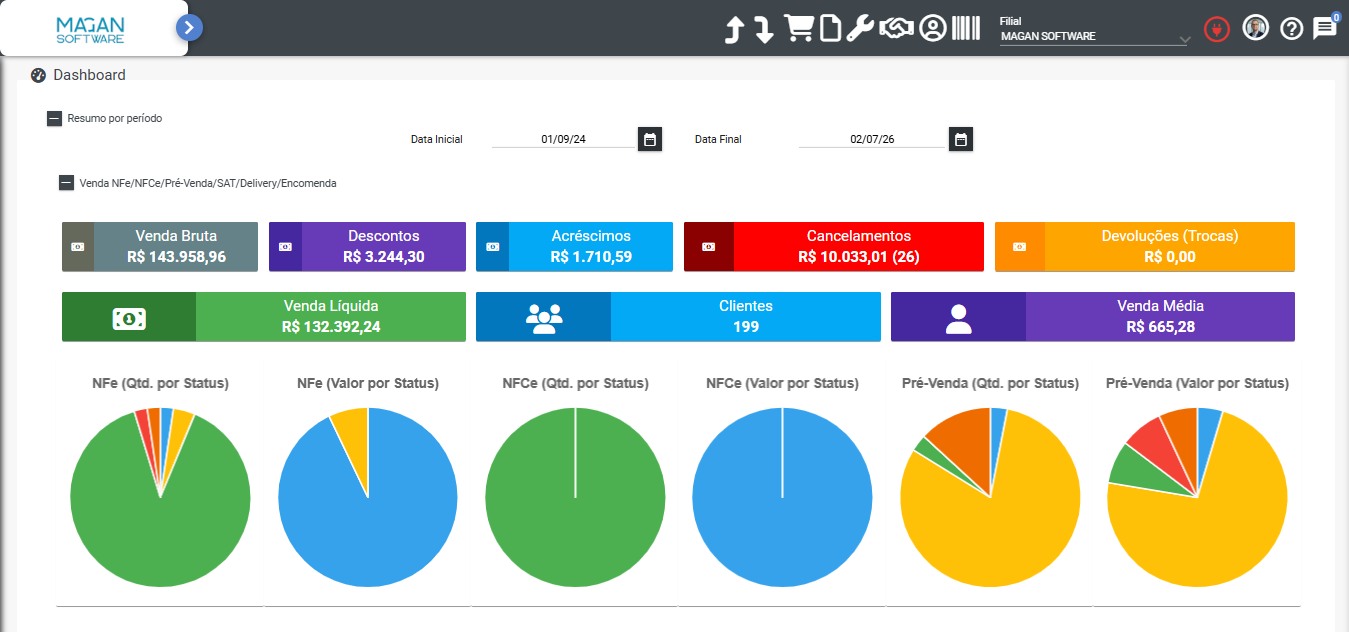
Task: Expand the sidebar with the blue arrow button
Action: click(190, 28)
